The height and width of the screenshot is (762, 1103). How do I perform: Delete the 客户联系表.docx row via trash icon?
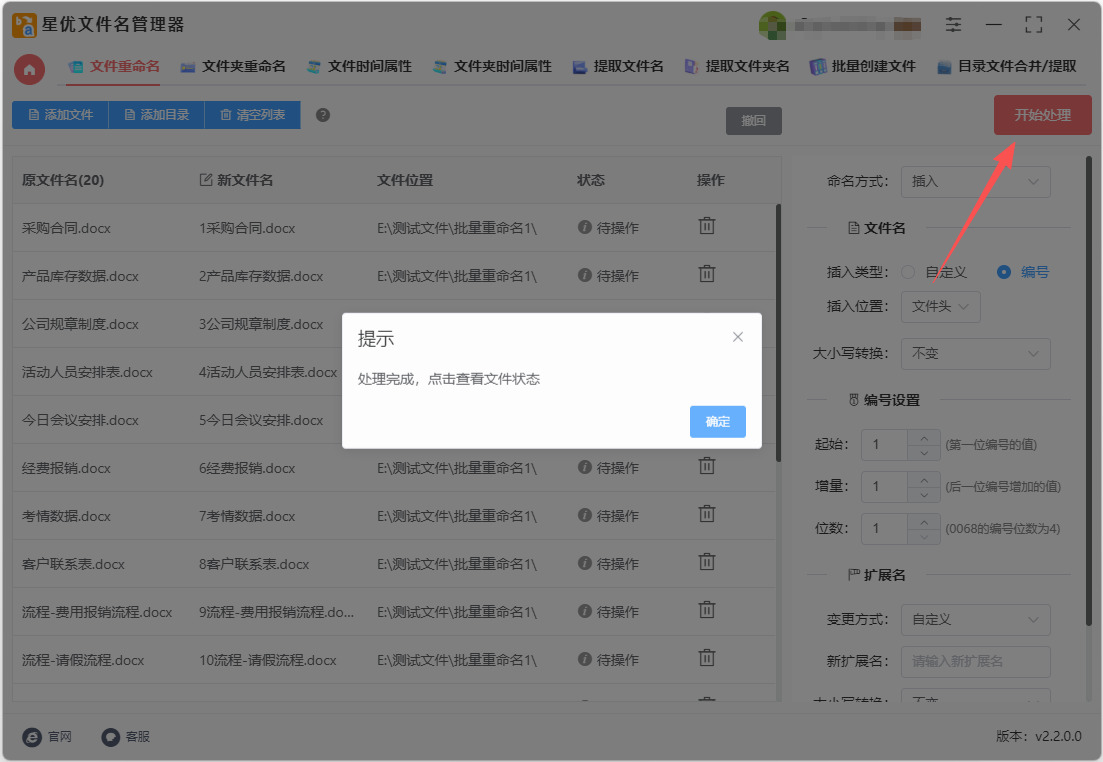point(707,561)
